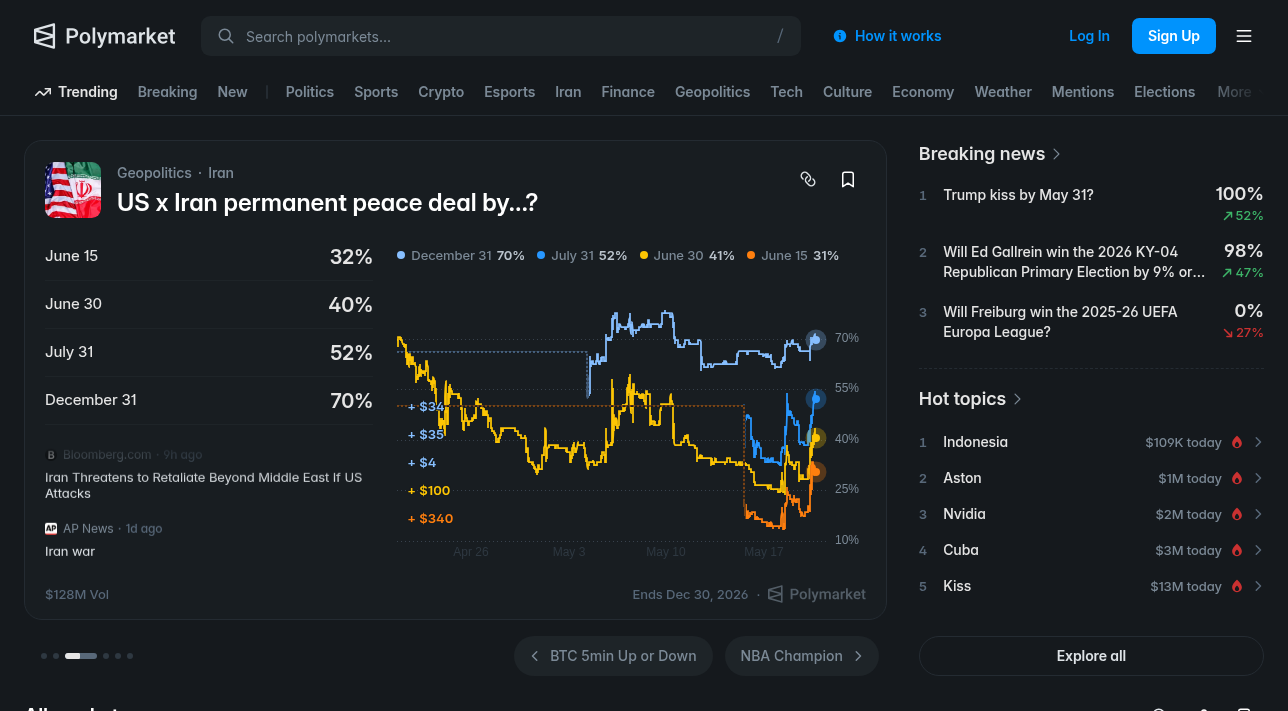Click the Bloomberg.com source icon
Viewport: 1288px width, 711px height.
tap(51, 454)
